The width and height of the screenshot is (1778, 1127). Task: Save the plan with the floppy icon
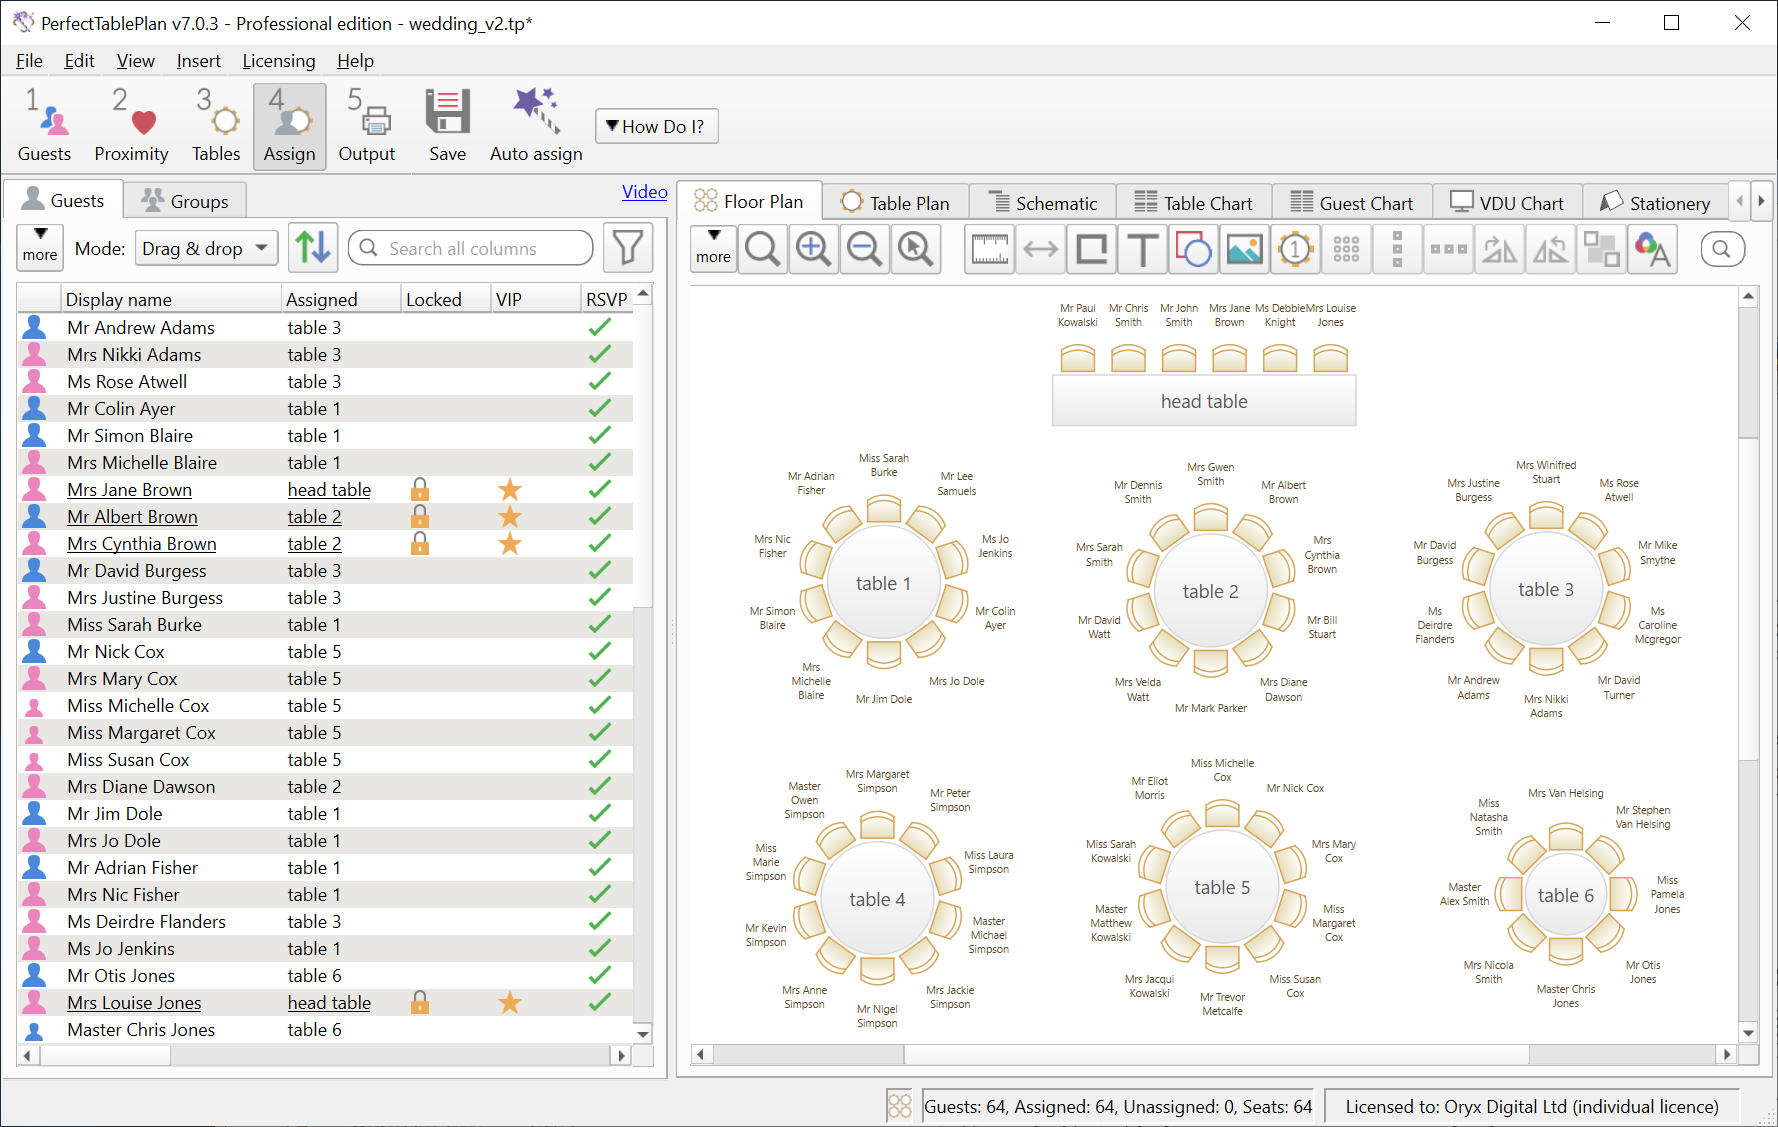[447, 126]
